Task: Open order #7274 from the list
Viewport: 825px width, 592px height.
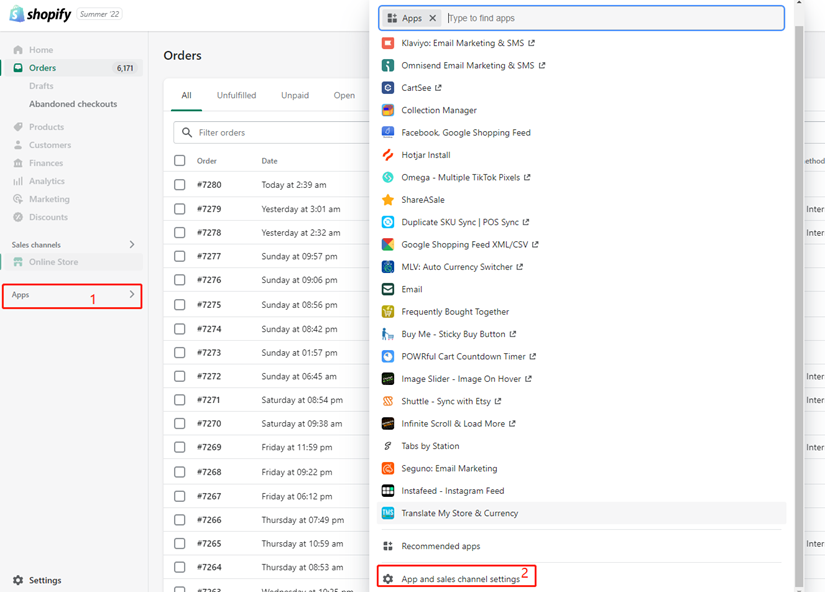Action: (209, 329)
